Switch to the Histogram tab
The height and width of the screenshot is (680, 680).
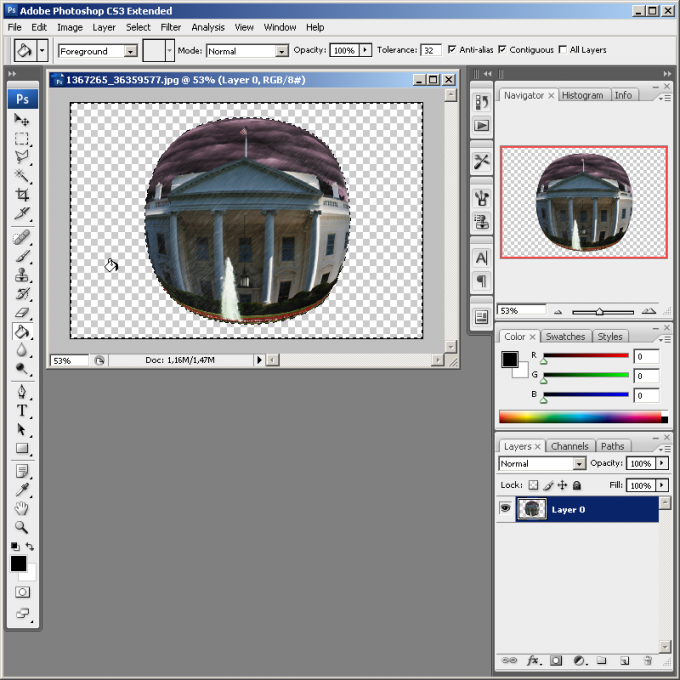pos(582,95)
